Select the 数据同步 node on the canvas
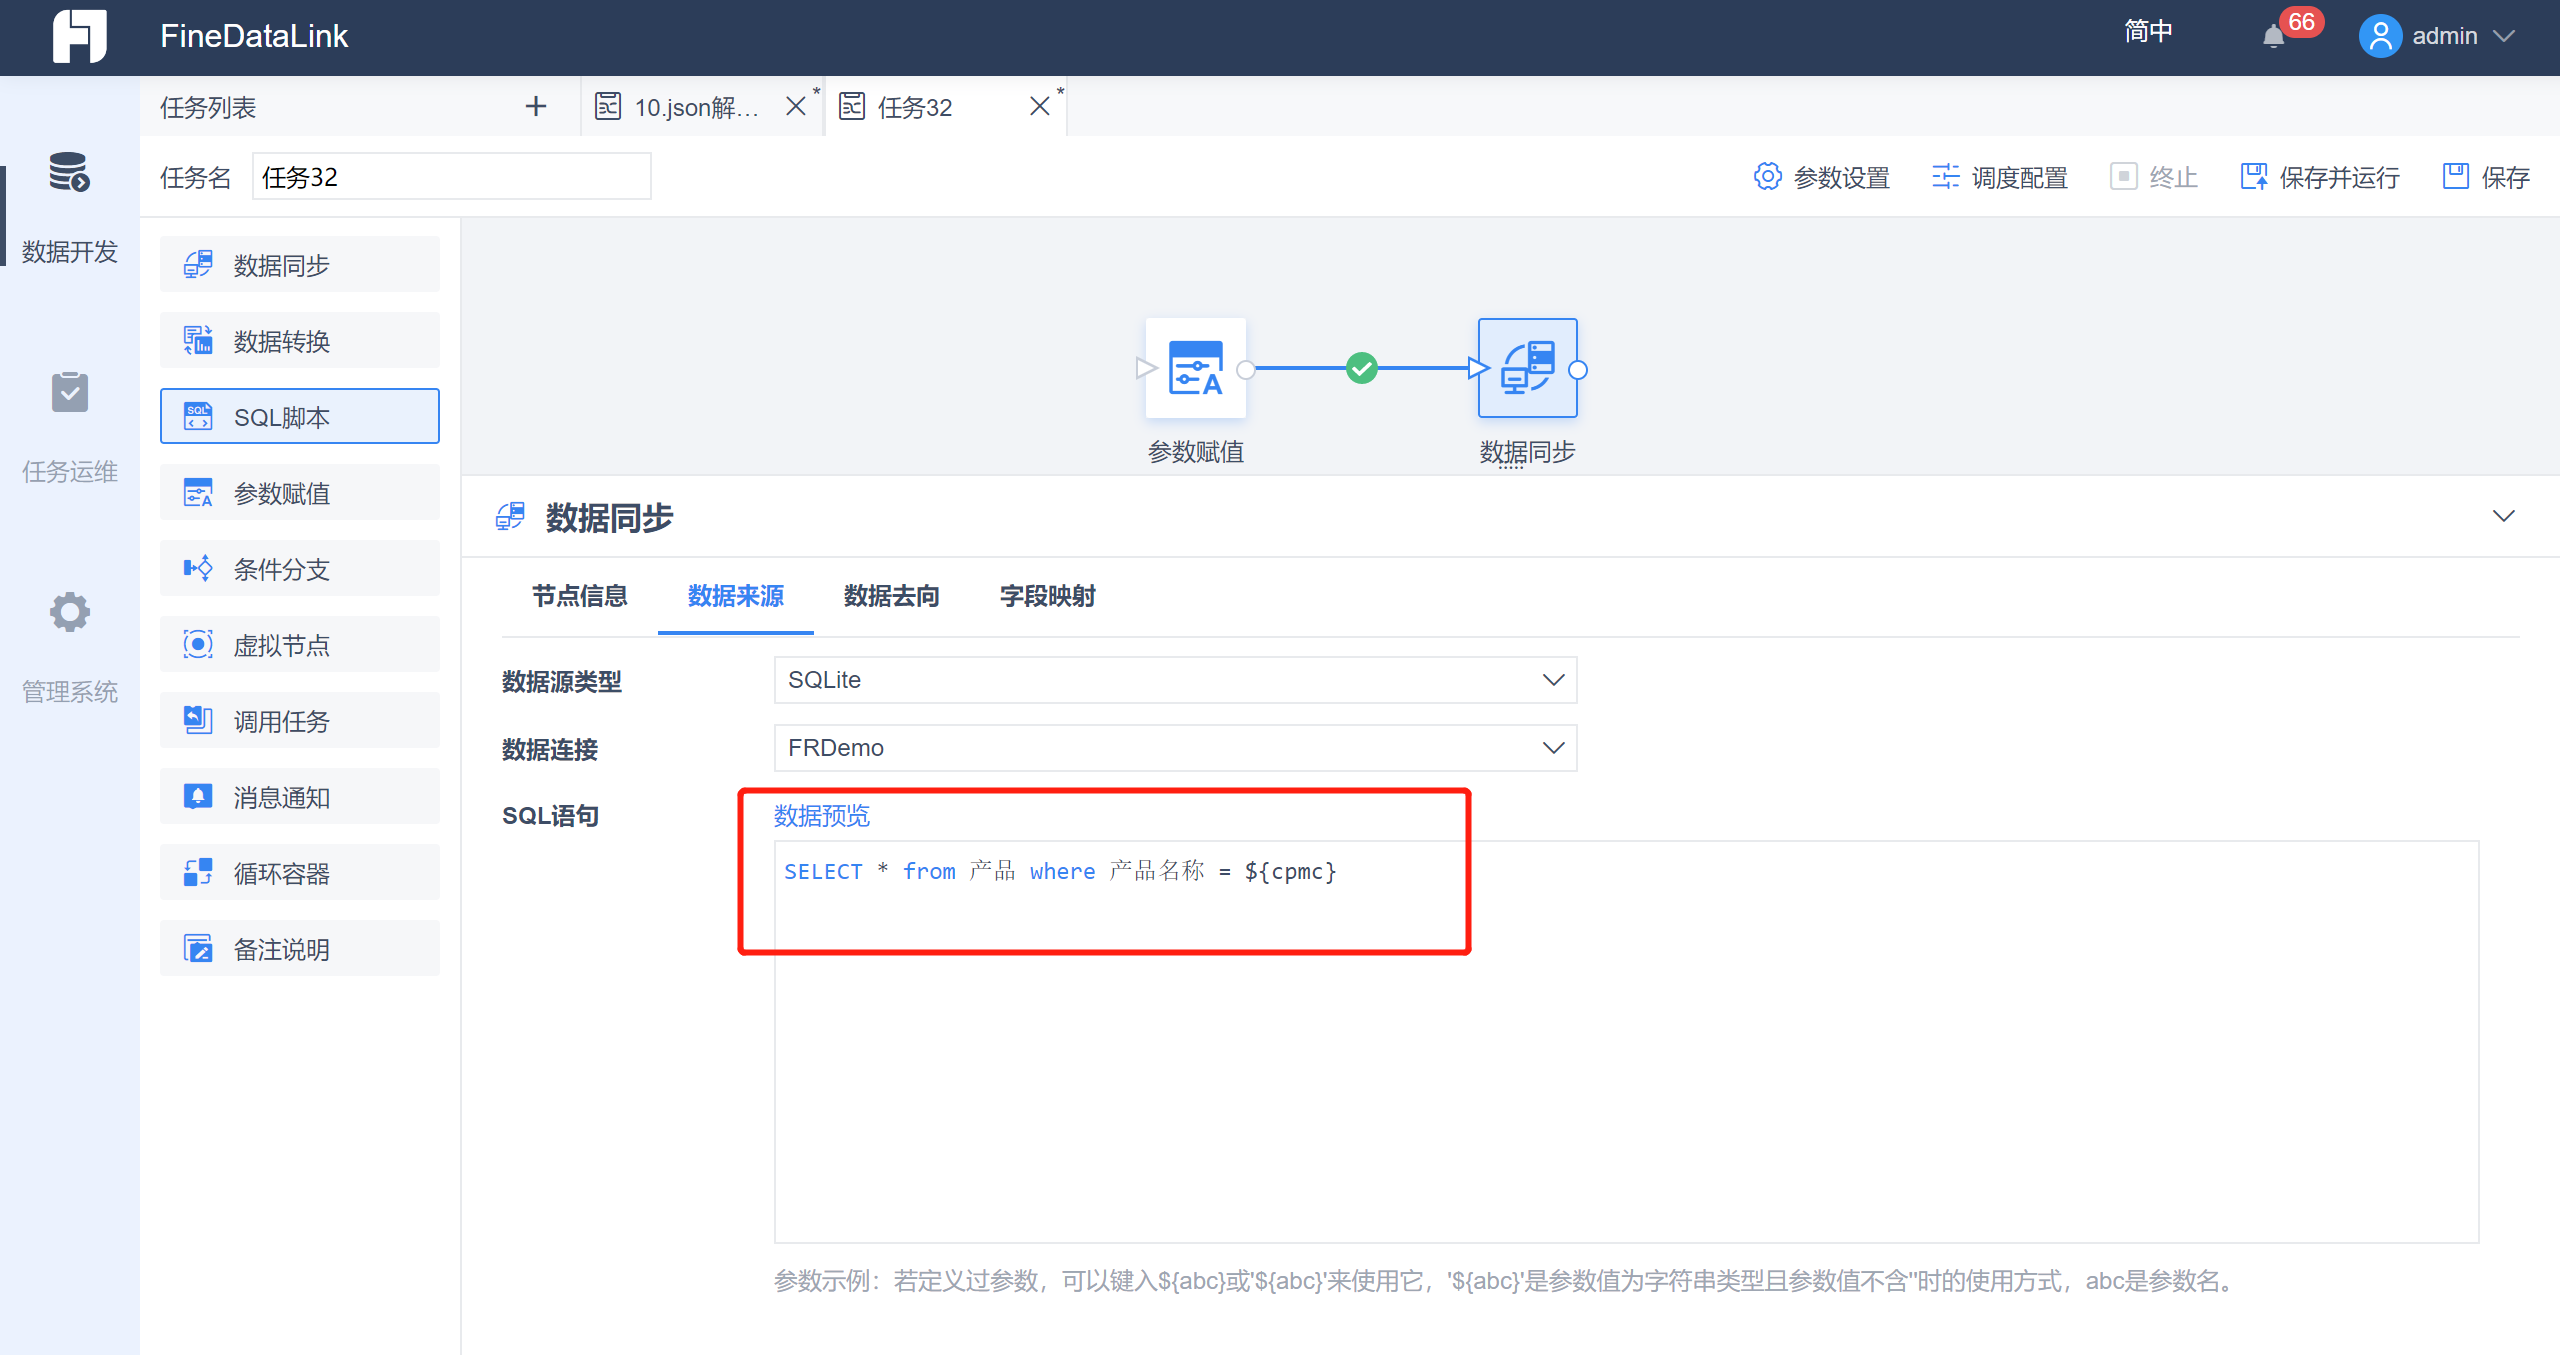Screen dimensions: 2560x1355 (1527, 369)
